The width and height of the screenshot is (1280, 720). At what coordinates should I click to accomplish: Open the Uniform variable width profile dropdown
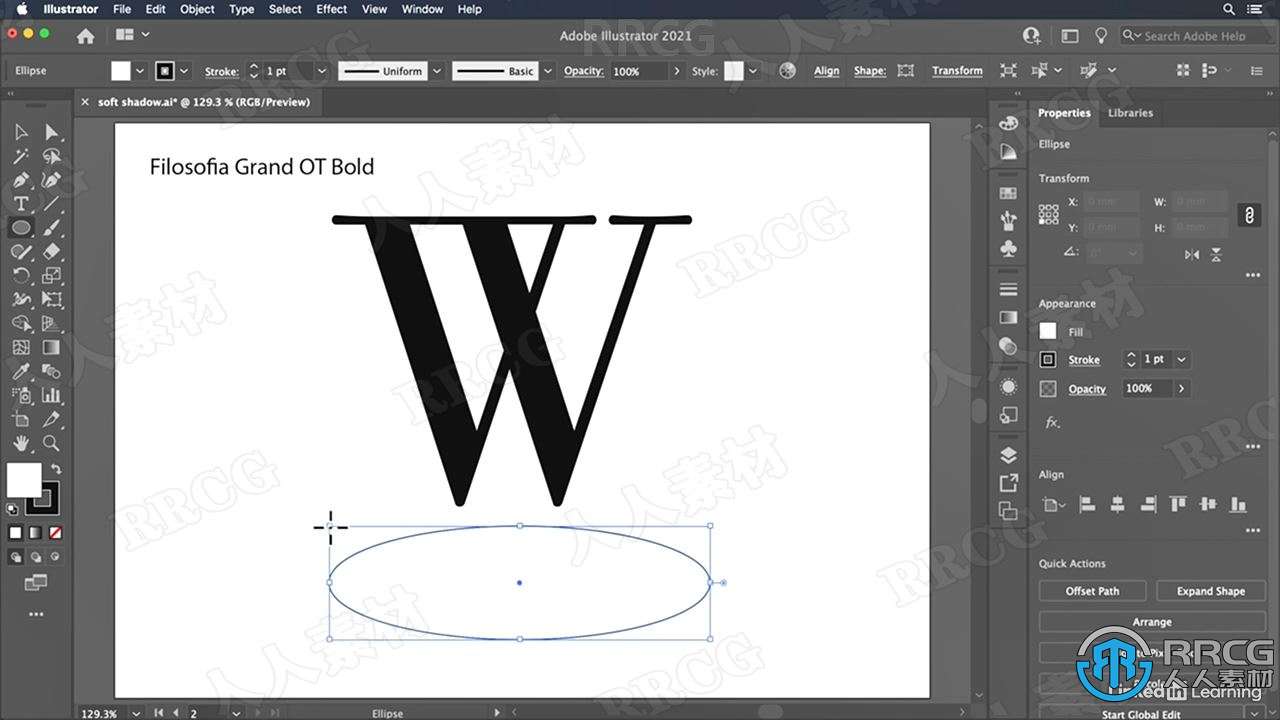coord(437,71)
